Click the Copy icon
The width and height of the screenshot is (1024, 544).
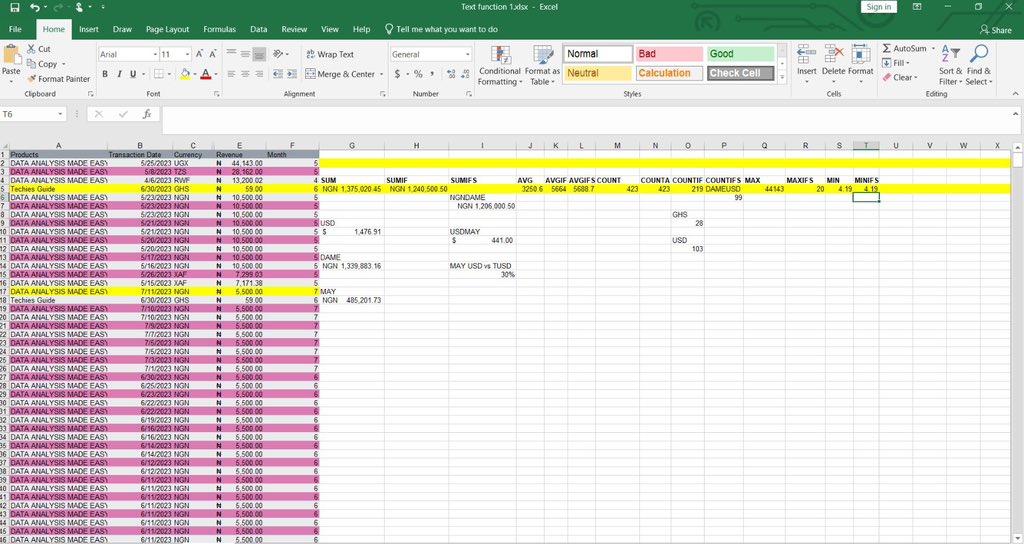[x=31, y=64]
